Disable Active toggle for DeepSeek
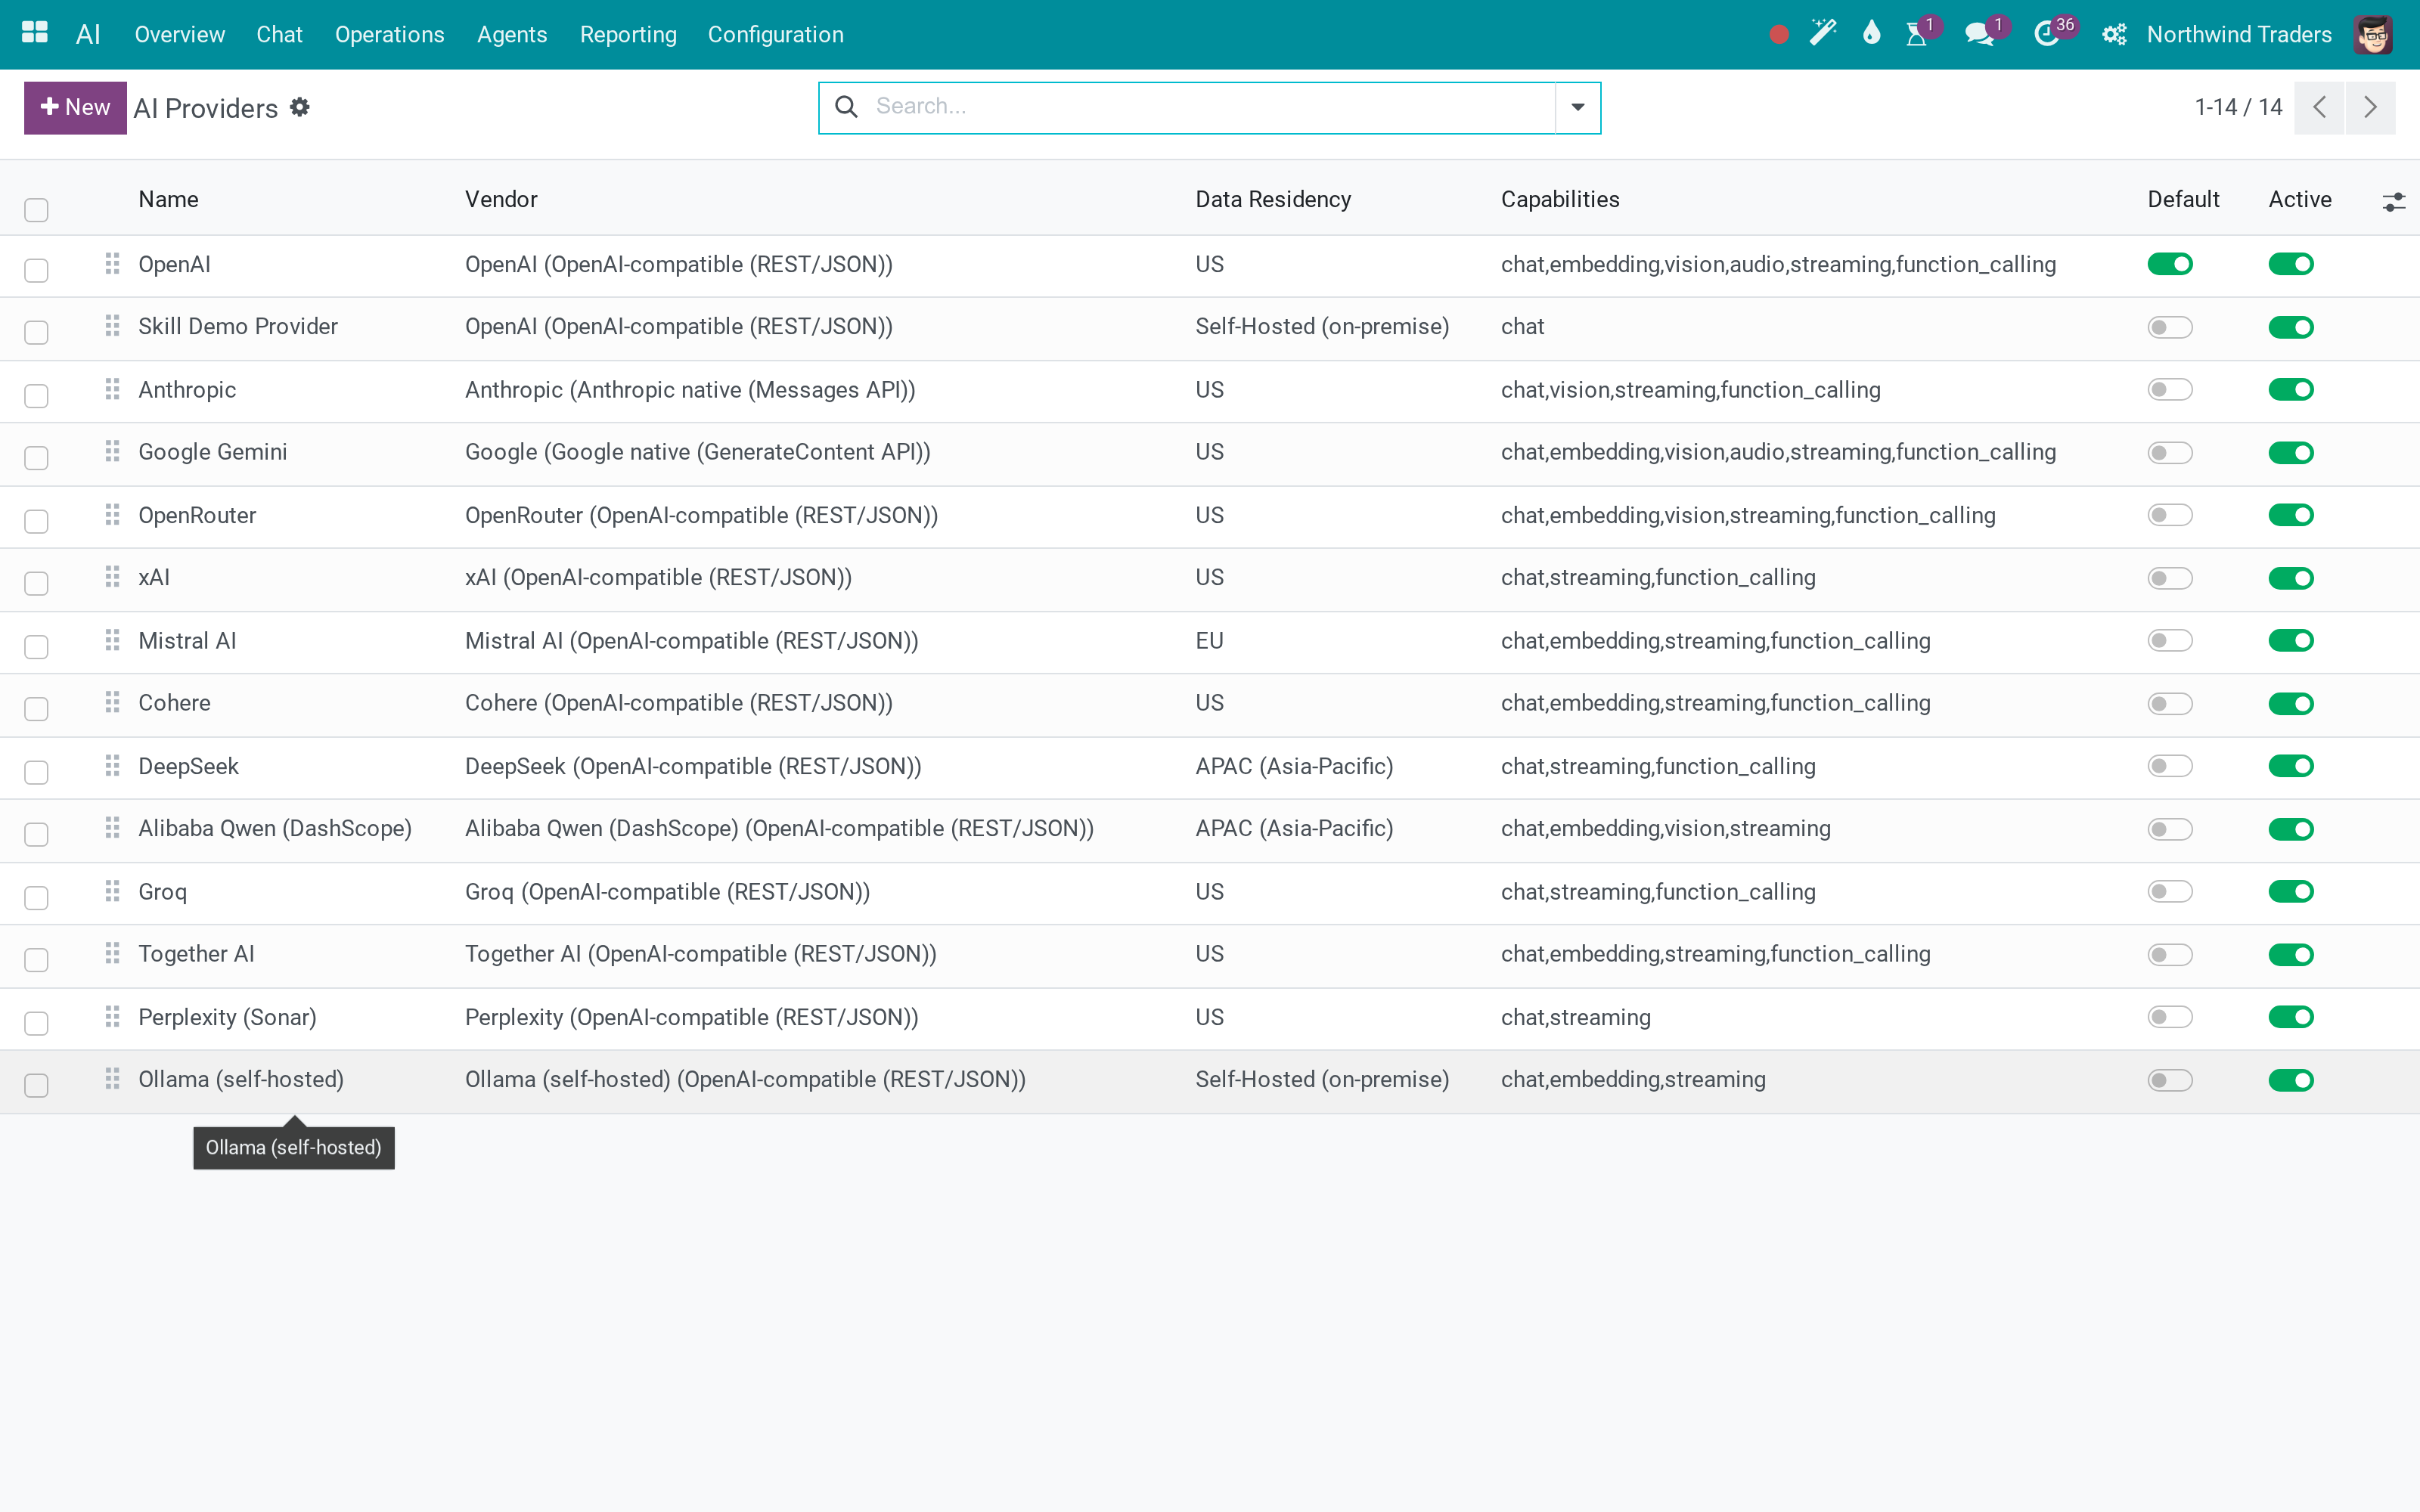The image size is (2420, 1512). tap(2291, 766)
